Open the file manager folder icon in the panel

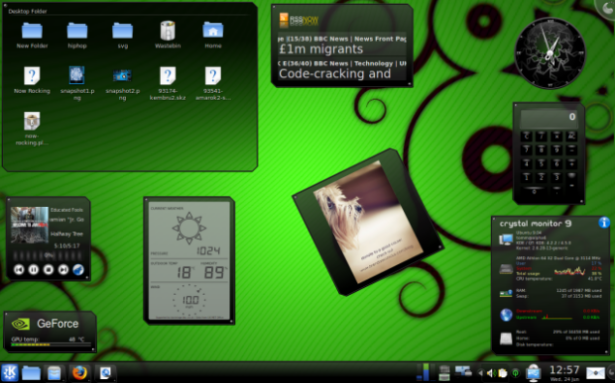coord(31,373)
